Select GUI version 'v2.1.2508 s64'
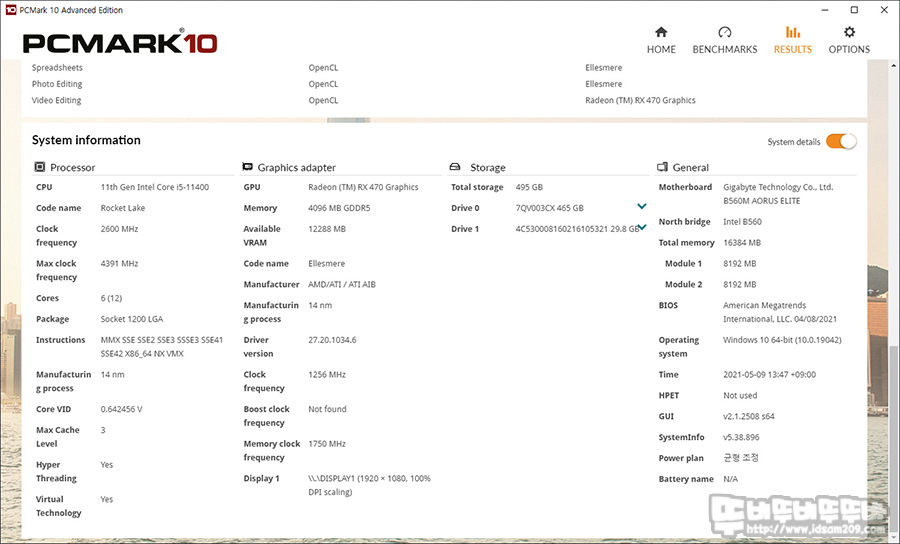This screenshot has width=900, height=544. click(748, 416)
